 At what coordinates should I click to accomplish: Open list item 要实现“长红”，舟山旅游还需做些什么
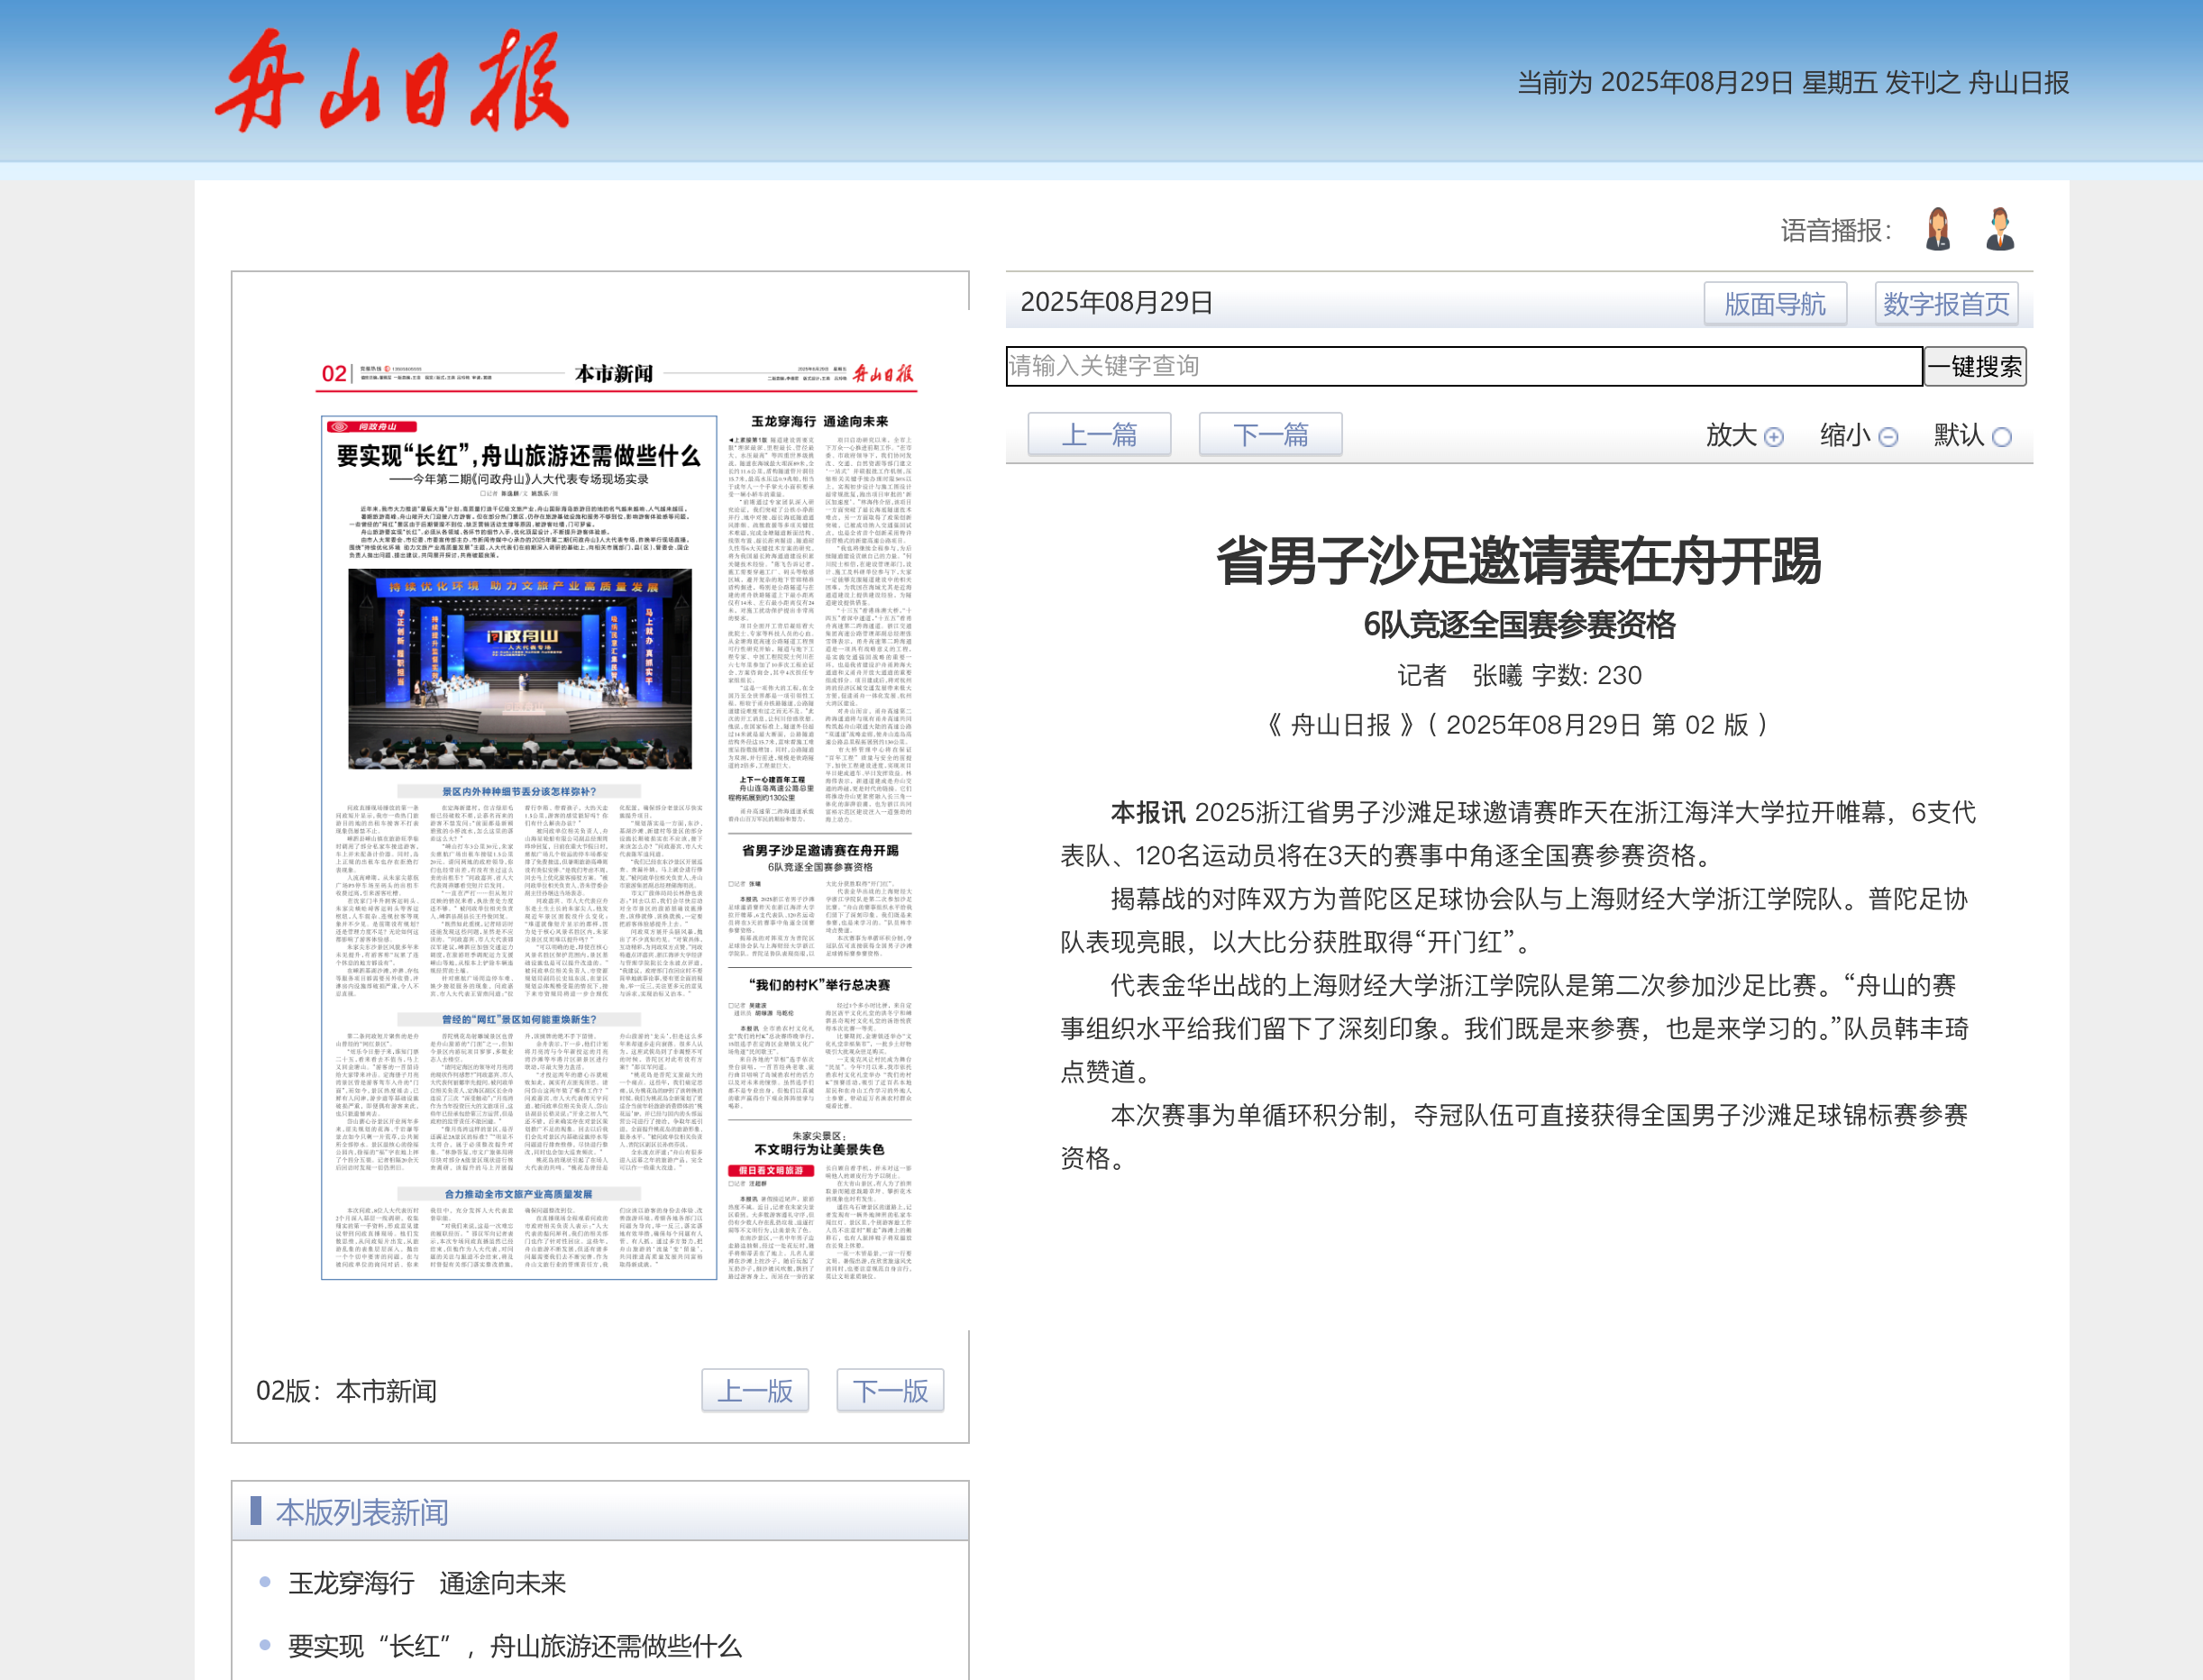pos(515,1646)
